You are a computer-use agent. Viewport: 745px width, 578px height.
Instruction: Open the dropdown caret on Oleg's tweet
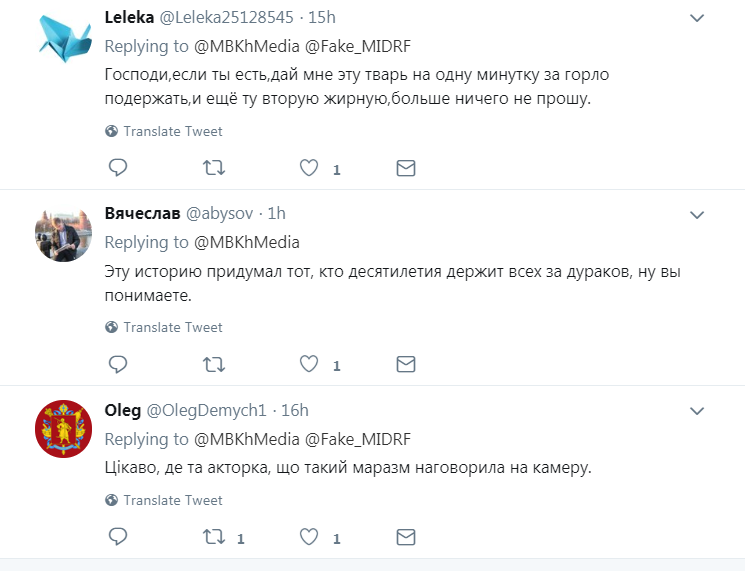pos(697,411)
